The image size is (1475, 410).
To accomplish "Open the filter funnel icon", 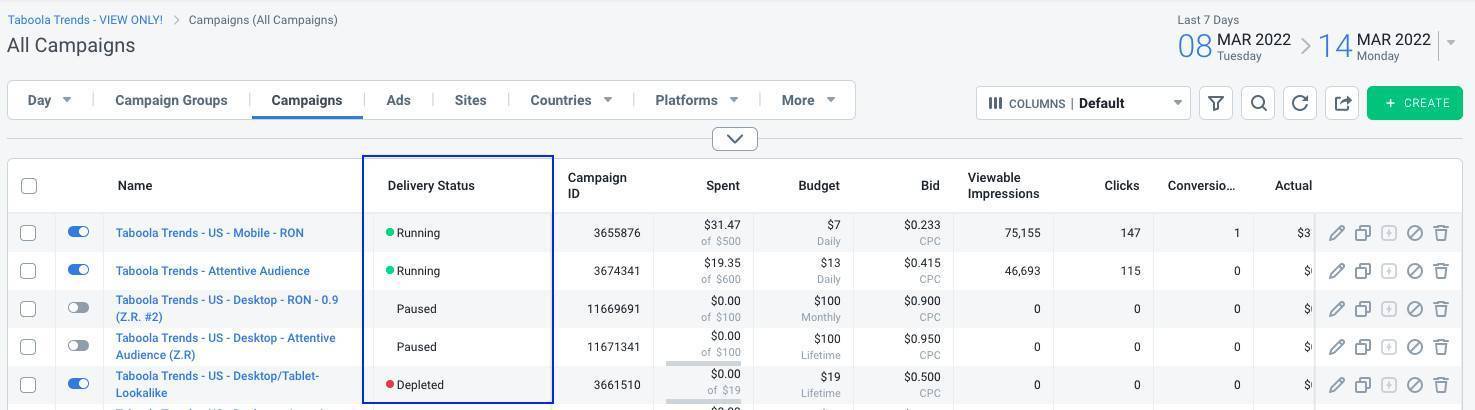I will click(1216, 103).
